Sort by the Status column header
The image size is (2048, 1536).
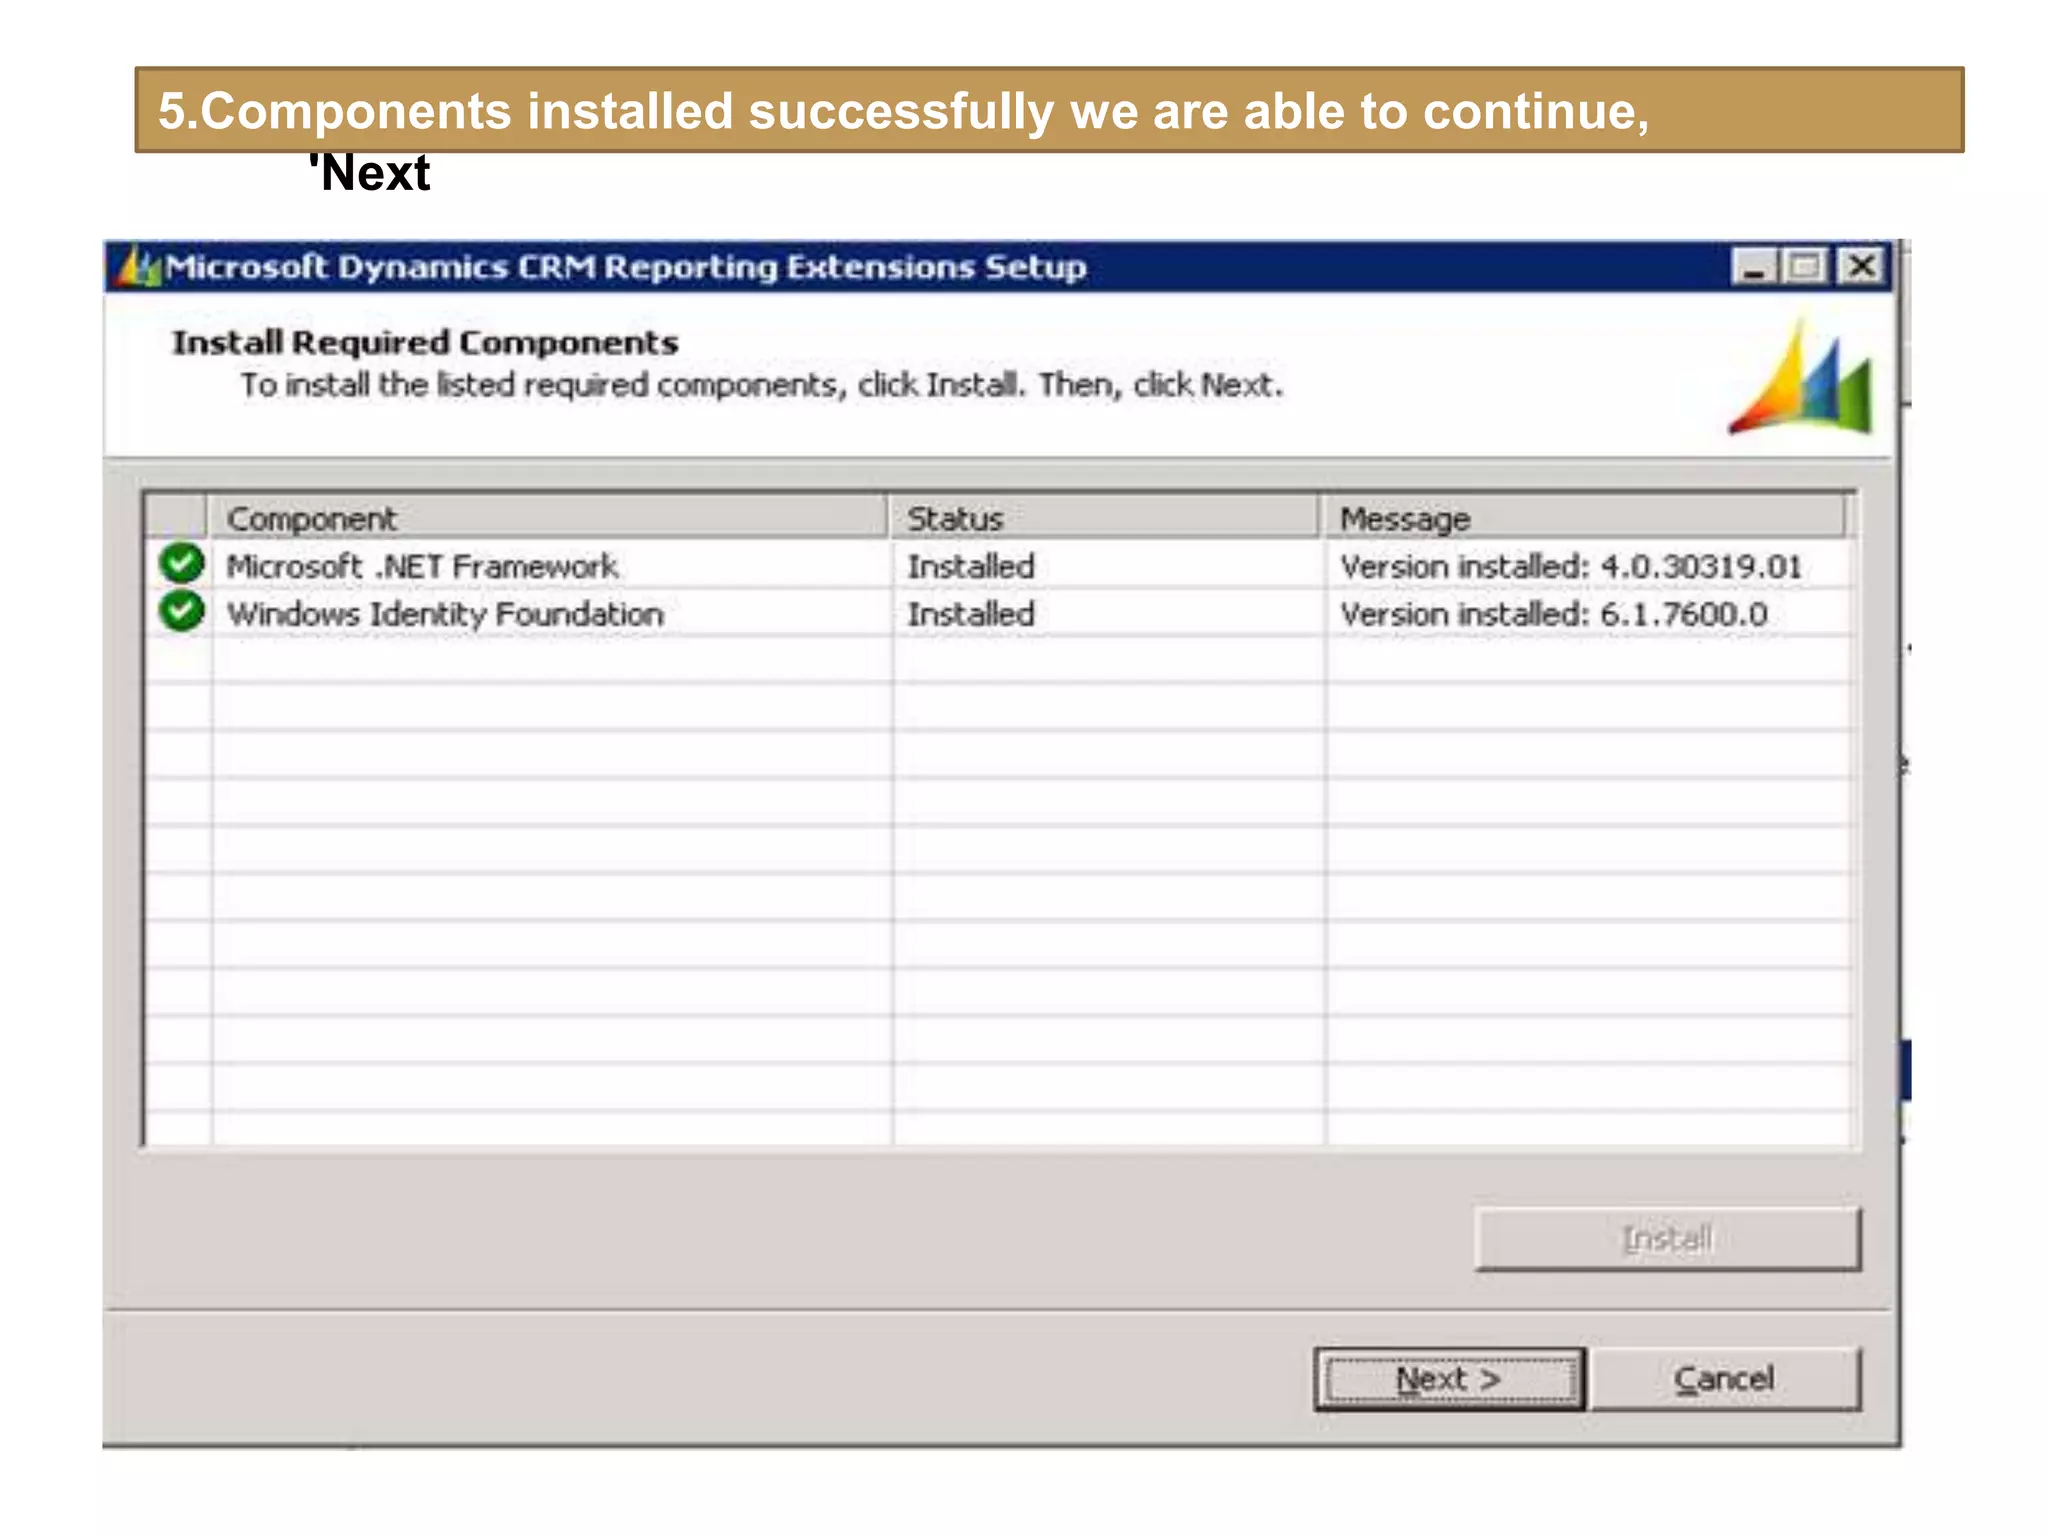(x=1104, y=518)
